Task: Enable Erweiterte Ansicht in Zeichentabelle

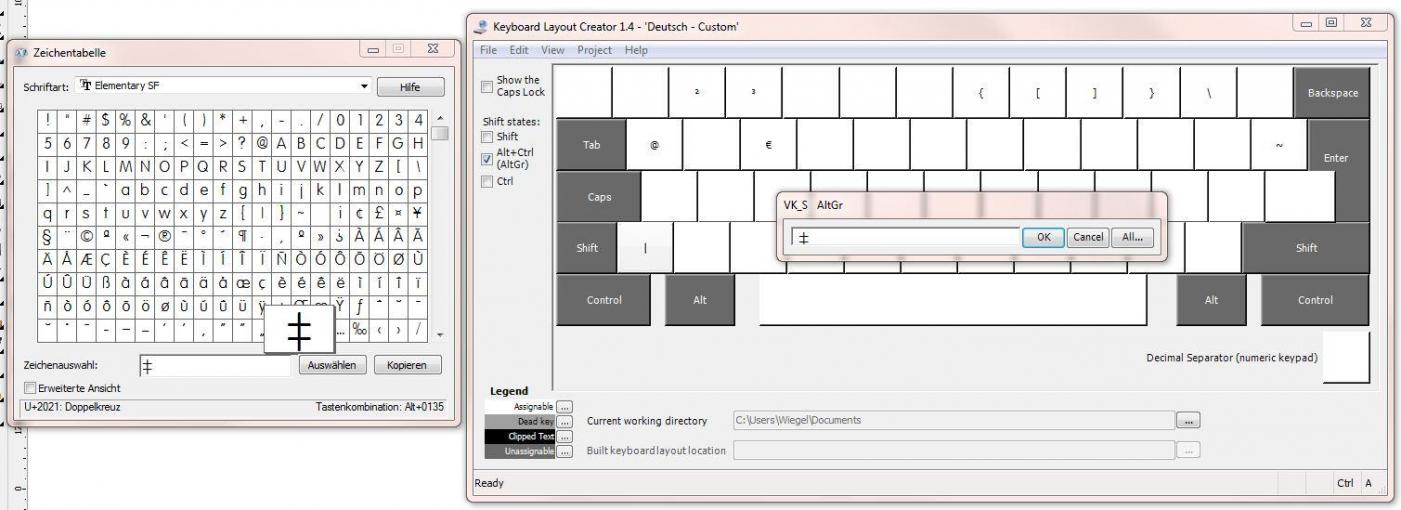Action: click(30, 388)
